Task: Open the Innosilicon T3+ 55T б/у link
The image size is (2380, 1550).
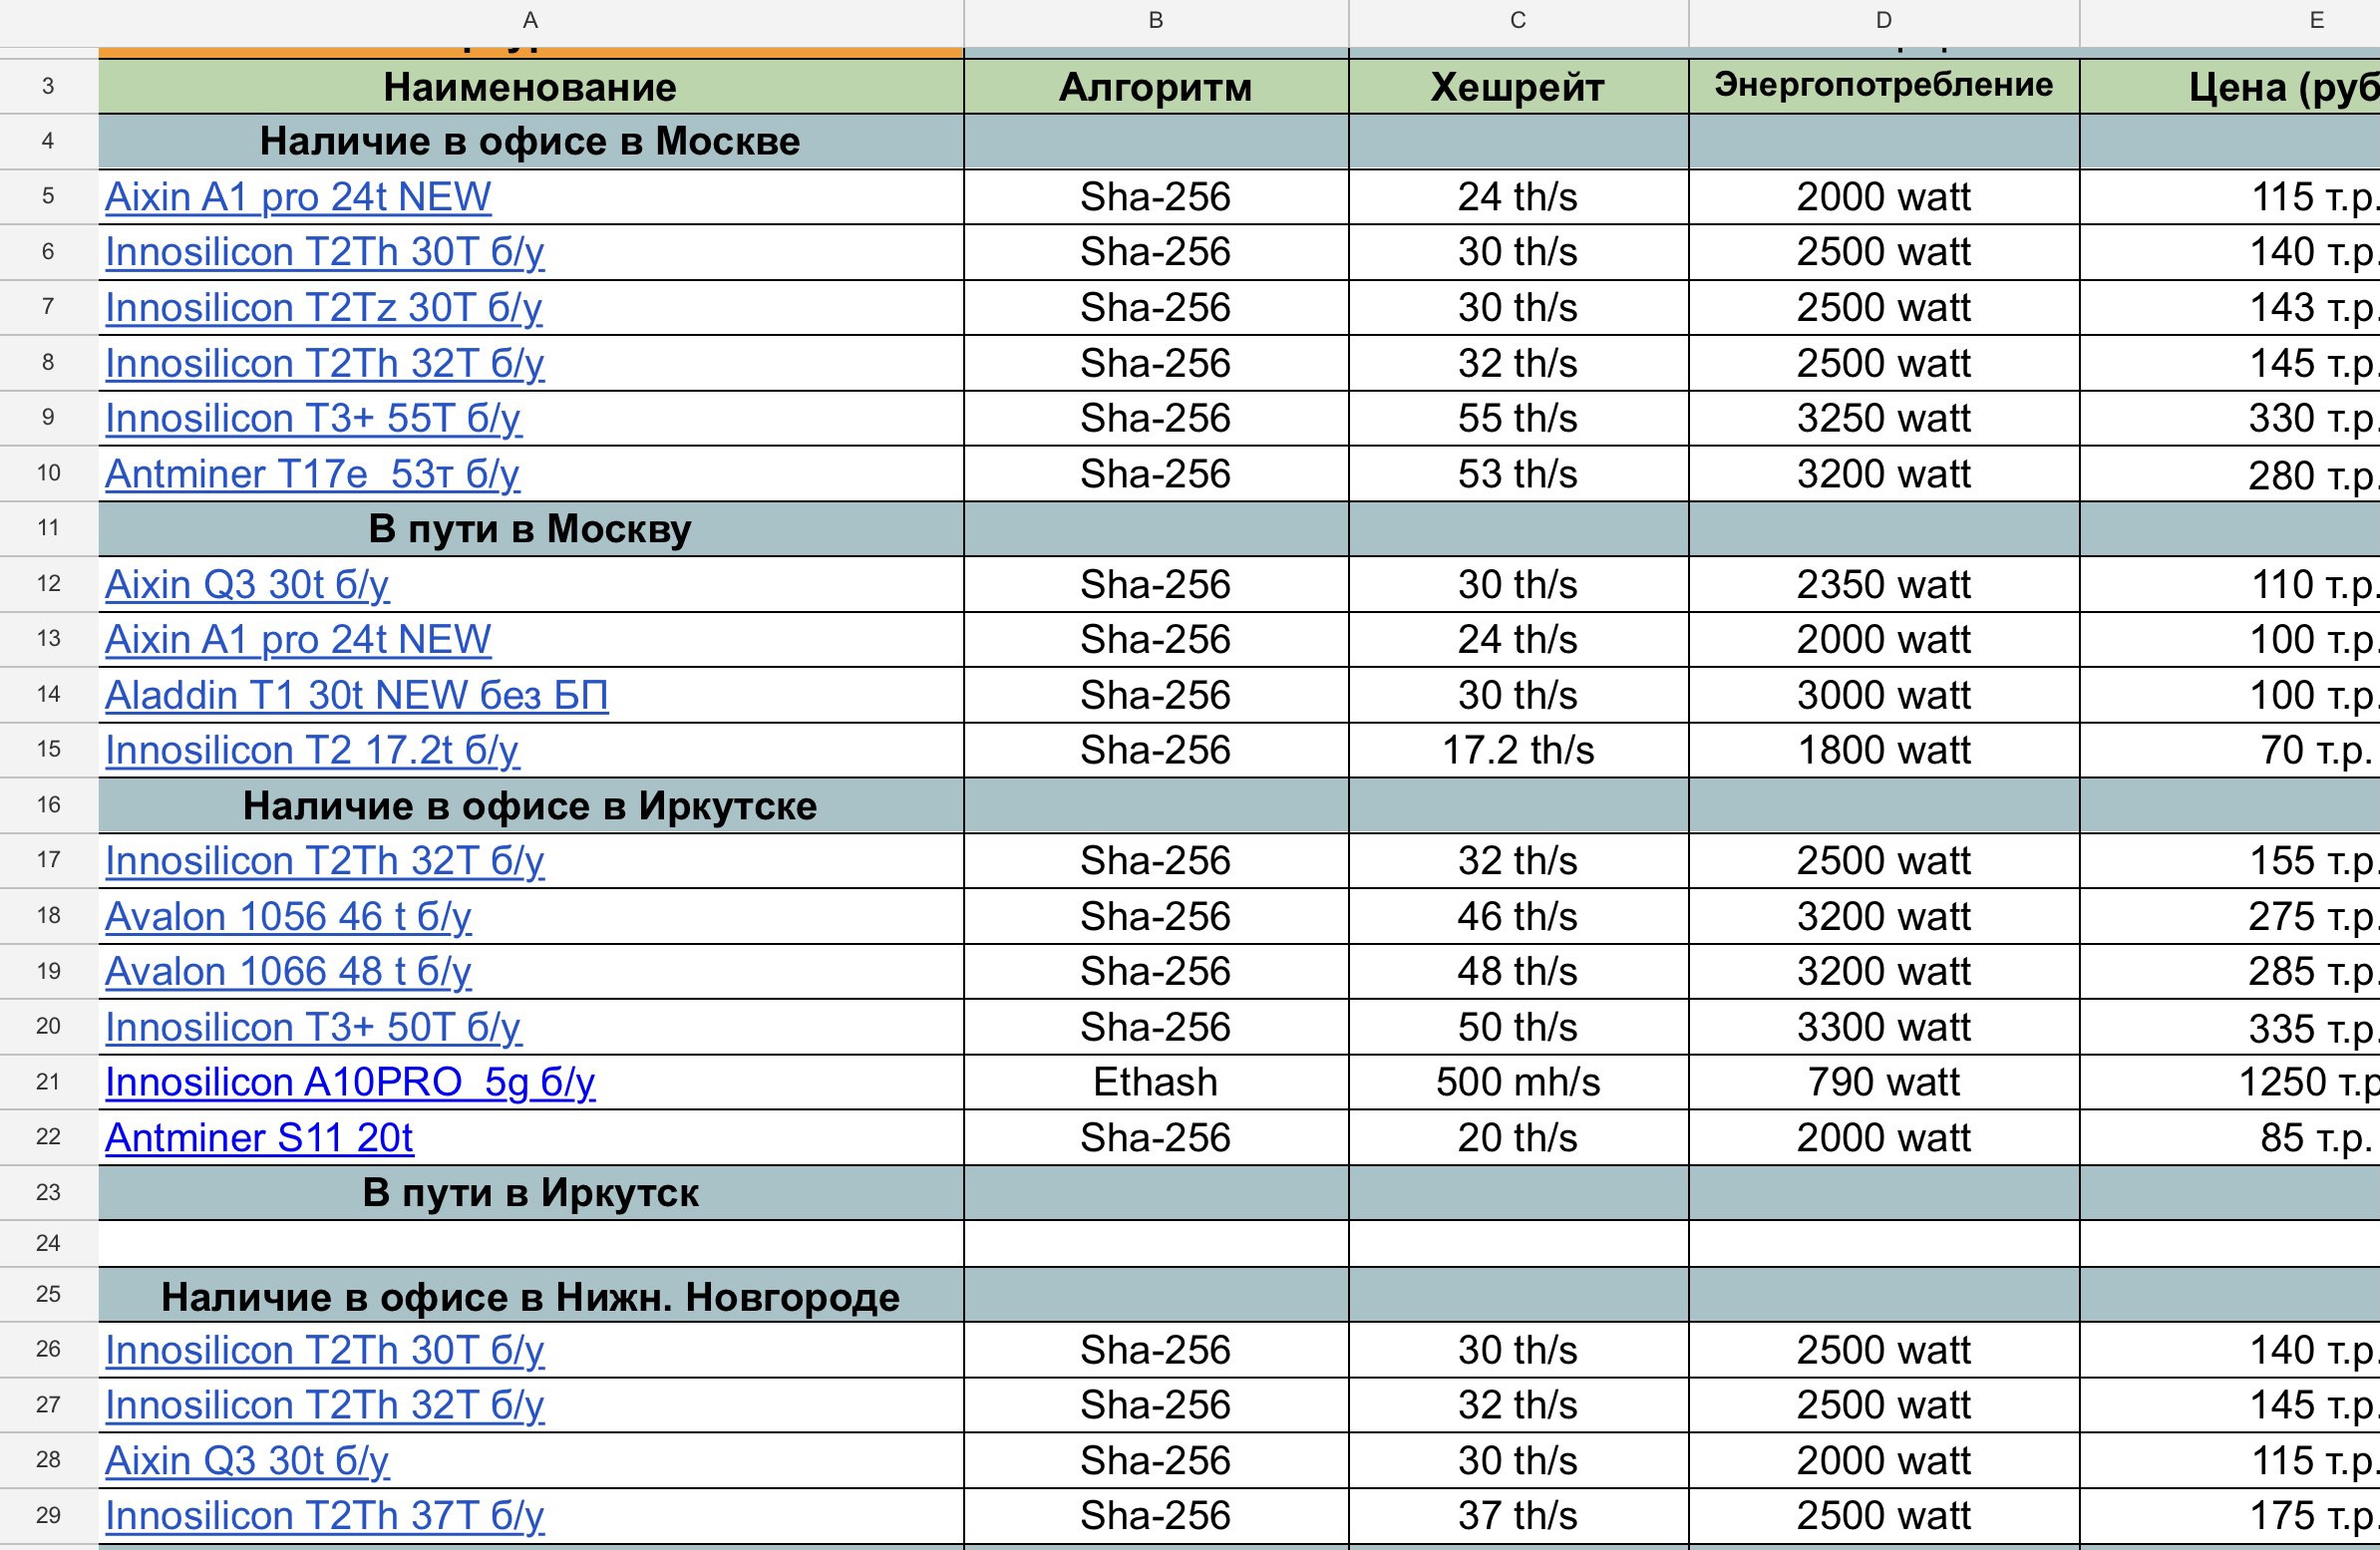Action: [x=313, y=418]
